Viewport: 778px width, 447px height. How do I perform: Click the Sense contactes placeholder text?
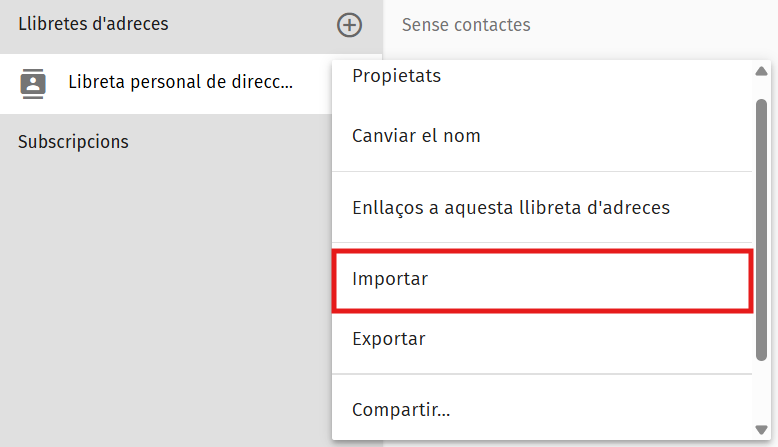point(466,25)
